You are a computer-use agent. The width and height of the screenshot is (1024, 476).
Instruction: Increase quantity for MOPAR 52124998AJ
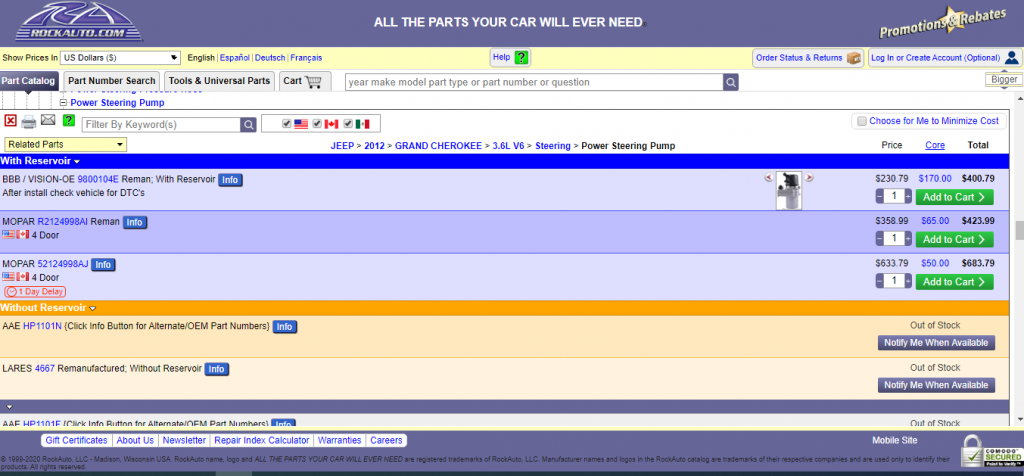pyautogui.click(x=908, y=281)
